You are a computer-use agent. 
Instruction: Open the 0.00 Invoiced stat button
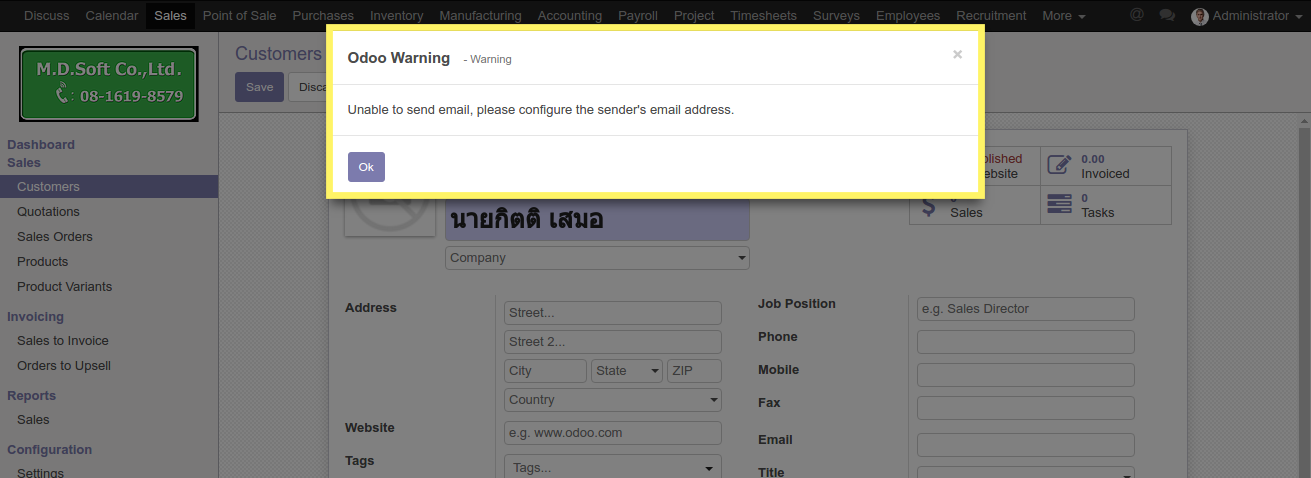1106,166
